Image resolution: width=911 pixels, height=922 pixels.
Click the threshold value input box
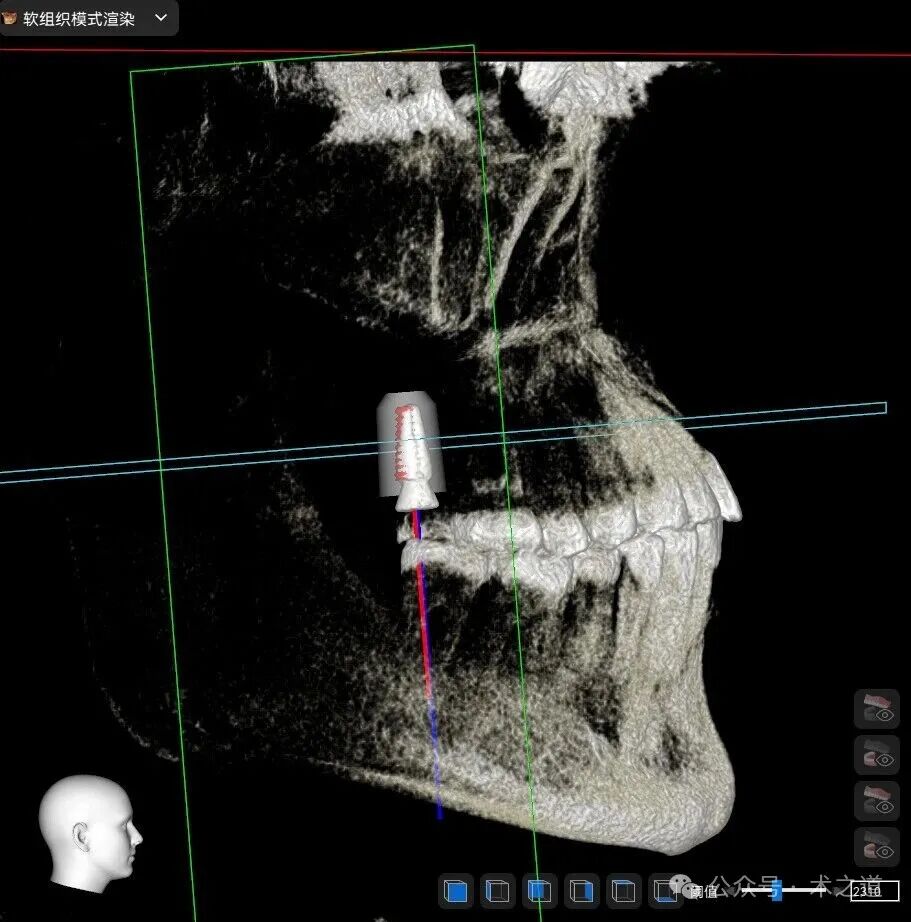tap(875, 891)
